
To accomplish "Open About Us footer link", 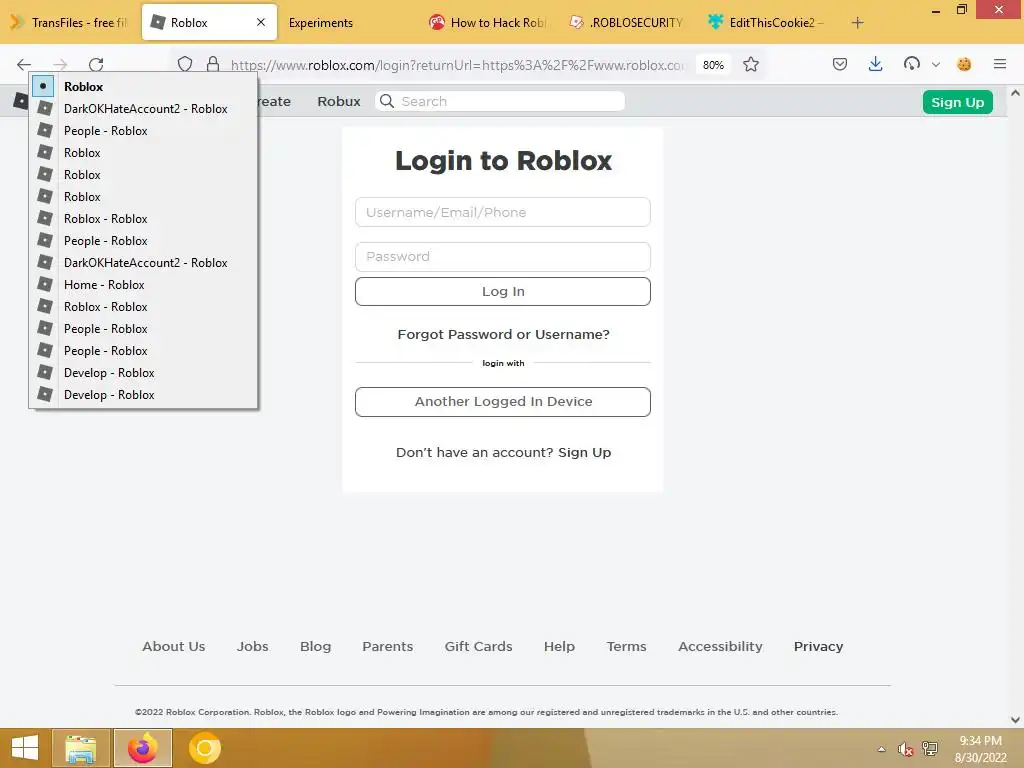I will (174, 647).
